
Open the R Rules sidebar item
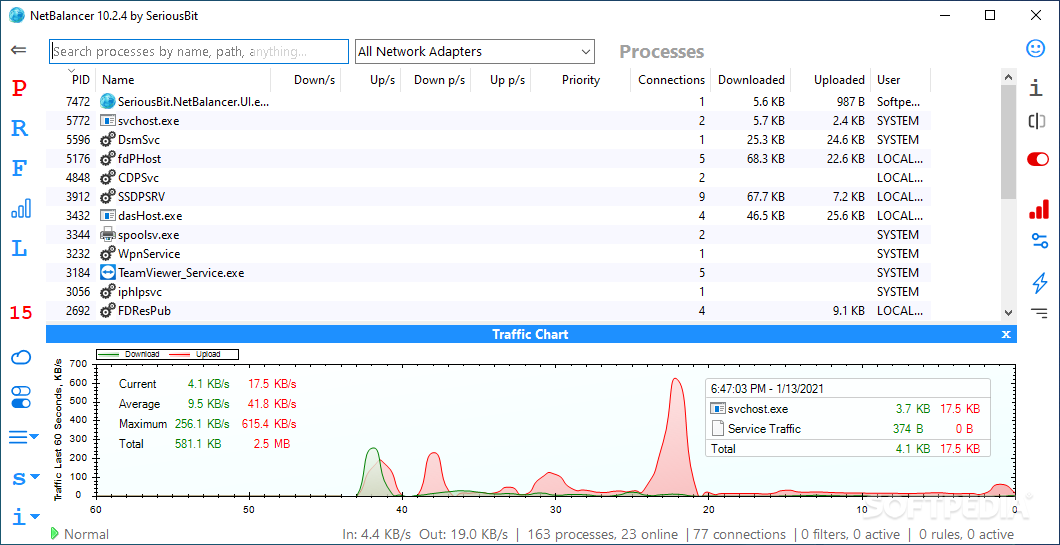[x=20, y=128]
